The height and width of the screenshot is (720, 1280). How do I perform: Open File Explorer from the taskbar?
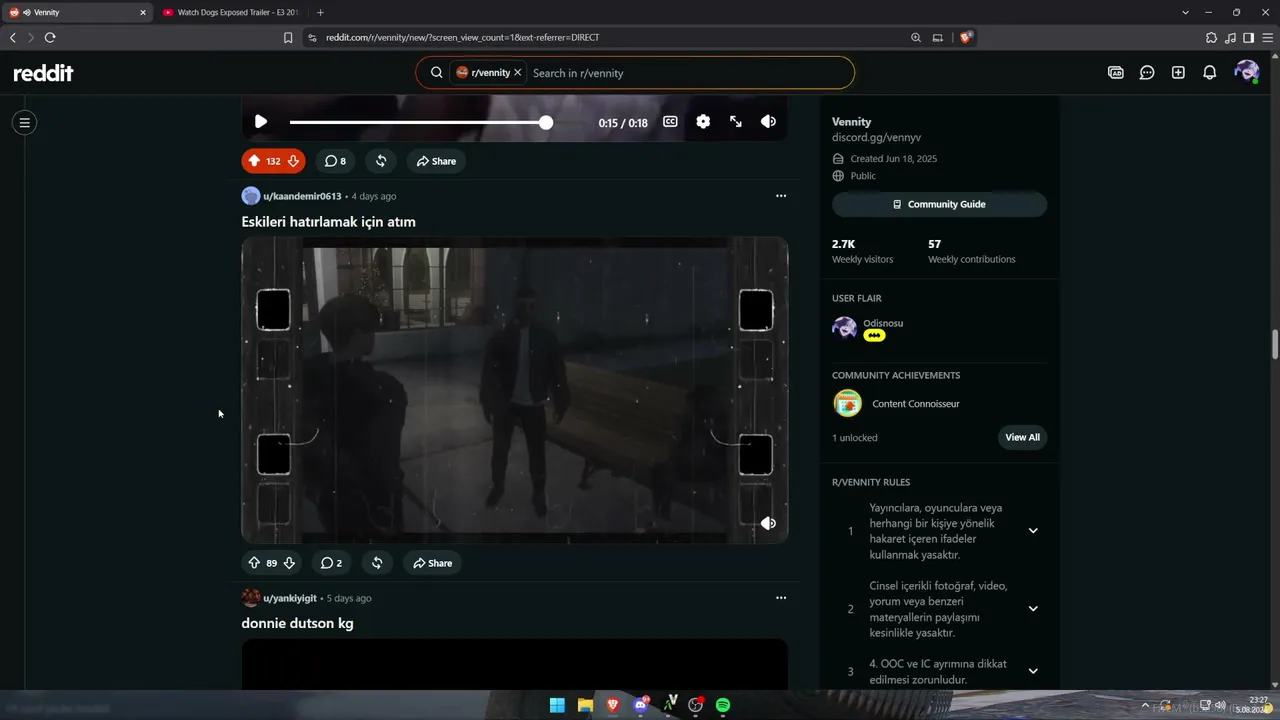(x=585, y=705)
